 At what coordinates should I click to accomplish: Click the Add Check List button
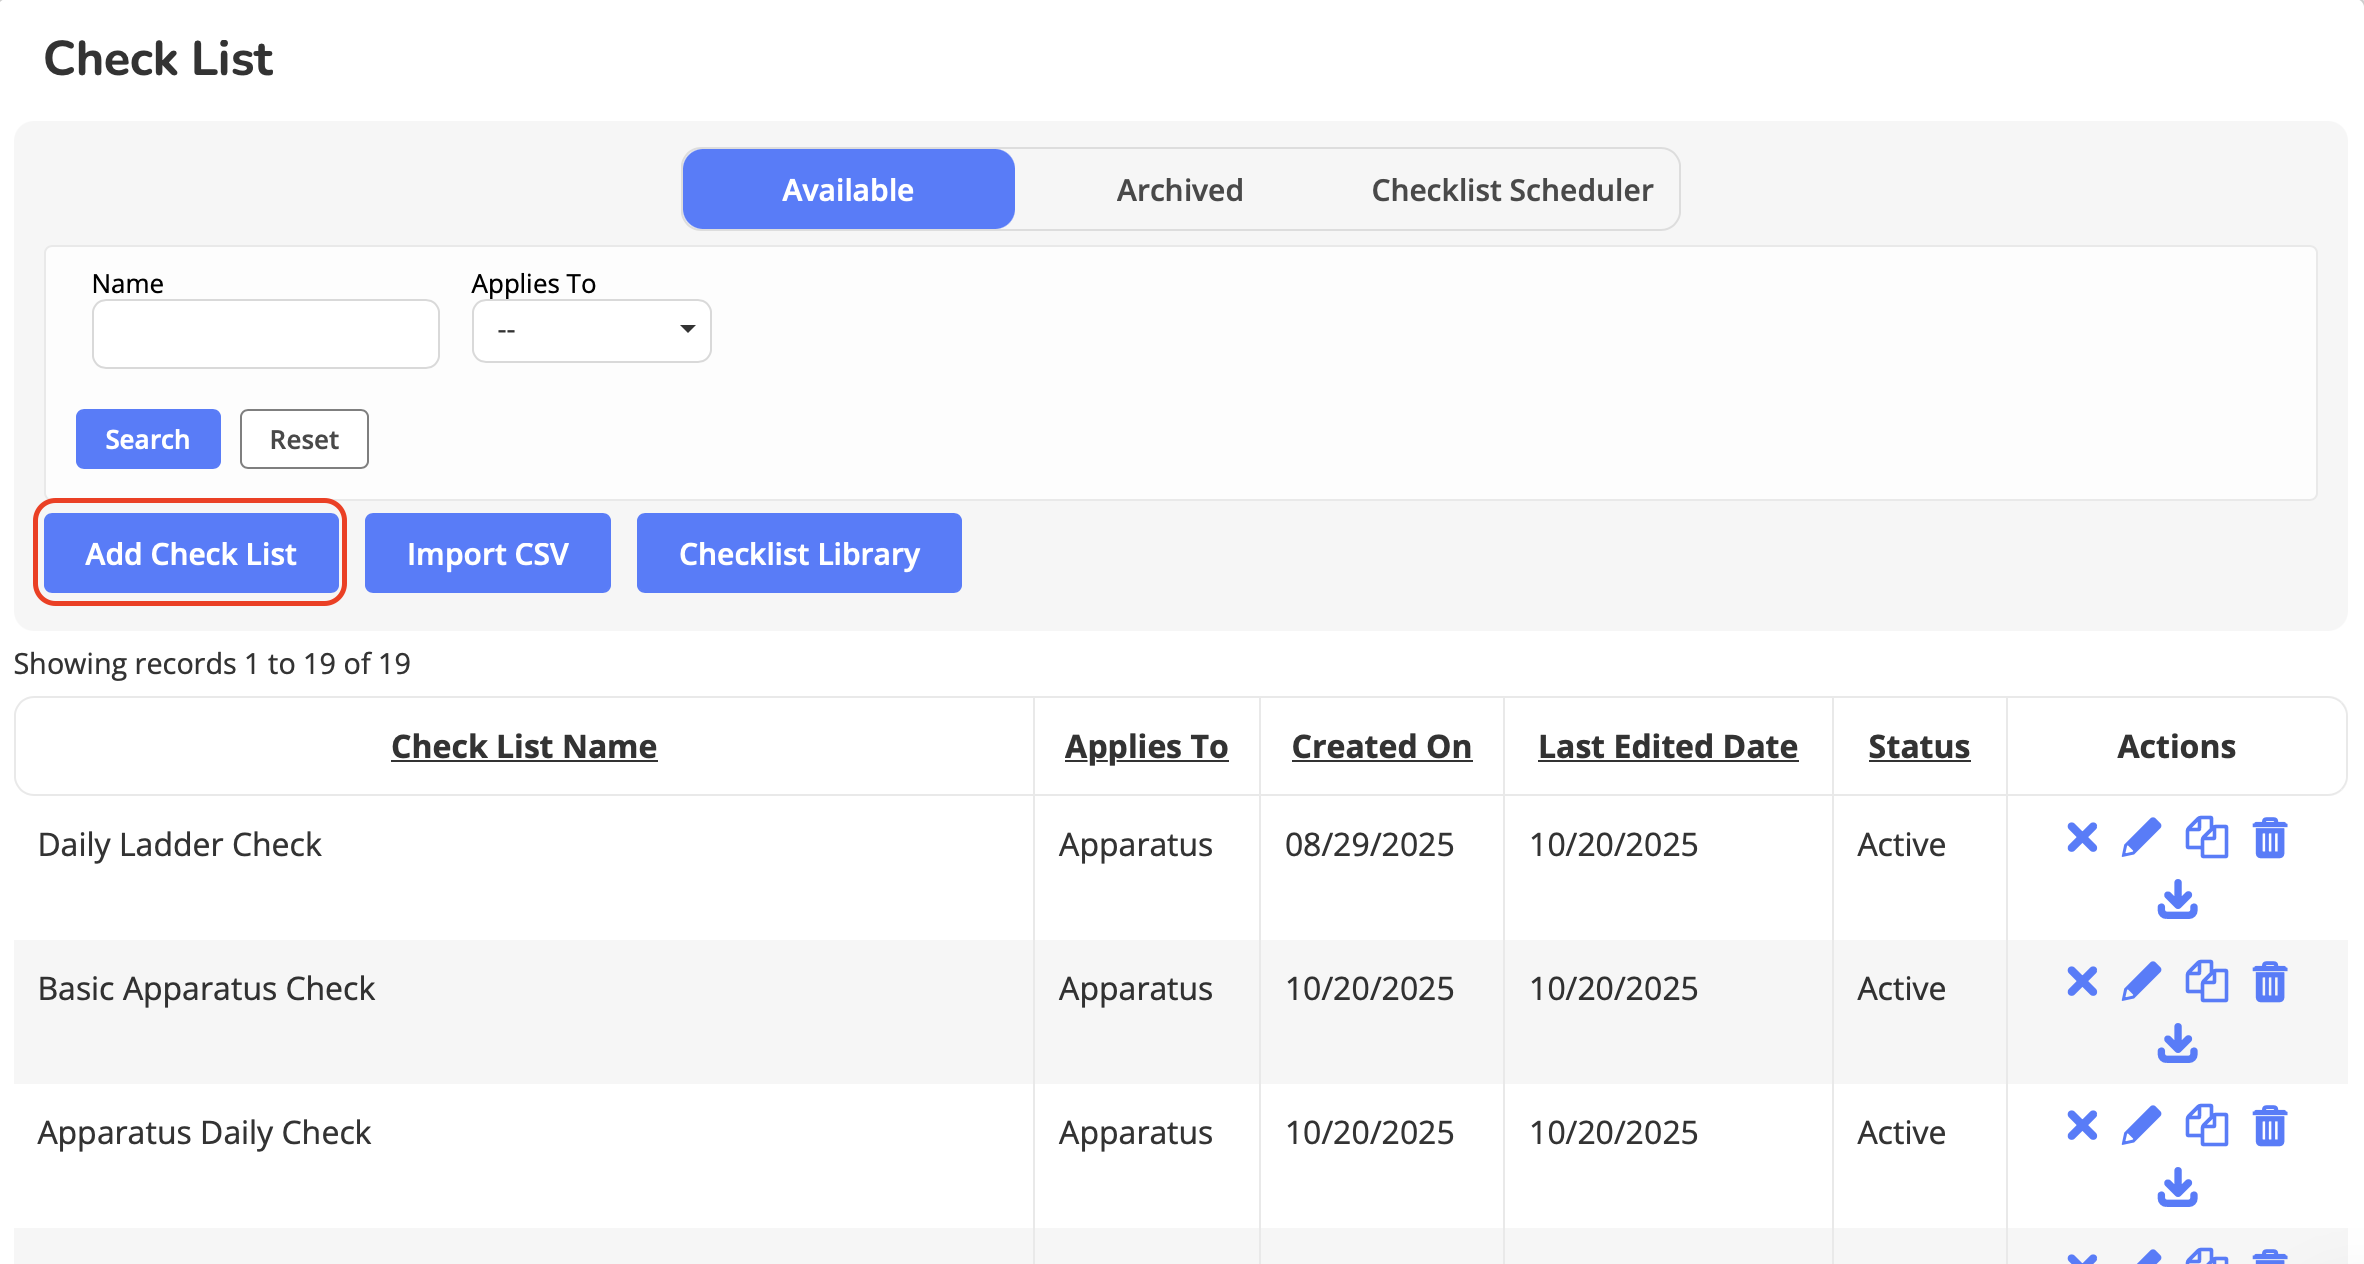click(x=191, y=553)
